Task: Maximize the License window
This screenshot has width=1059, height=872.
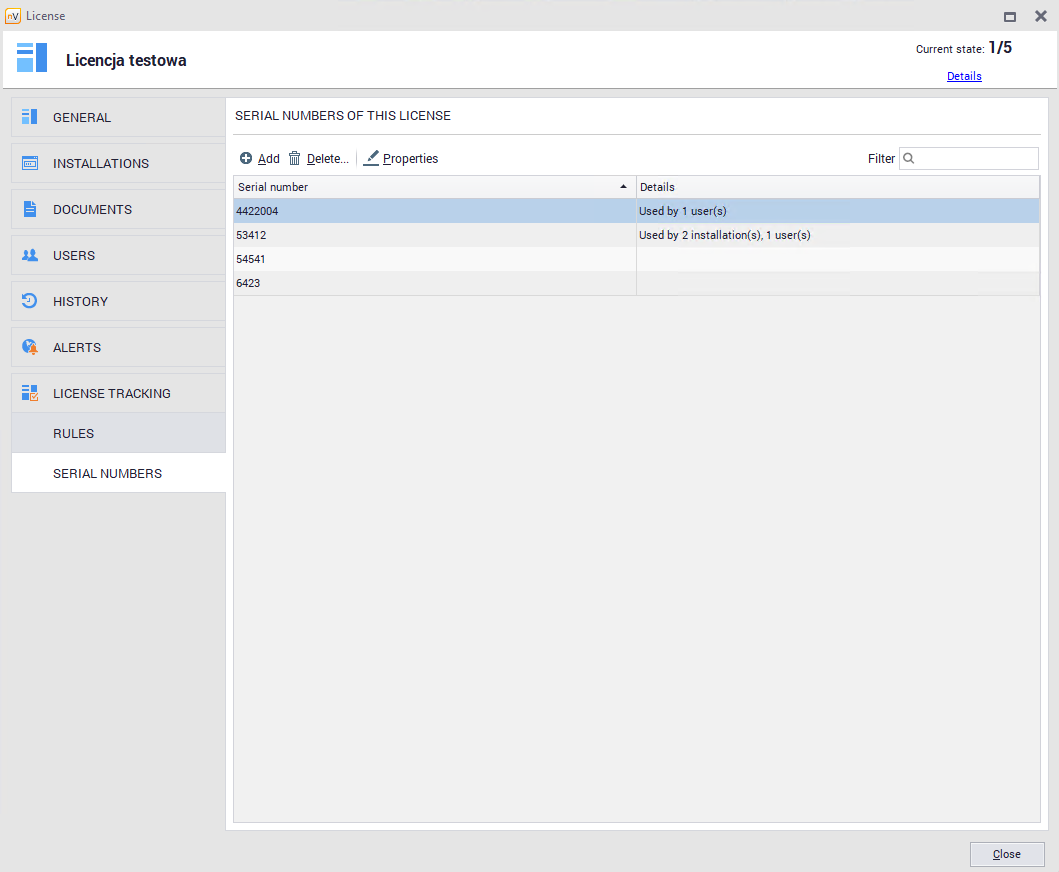Action: pyautogui.click(x=1010, y=16)
